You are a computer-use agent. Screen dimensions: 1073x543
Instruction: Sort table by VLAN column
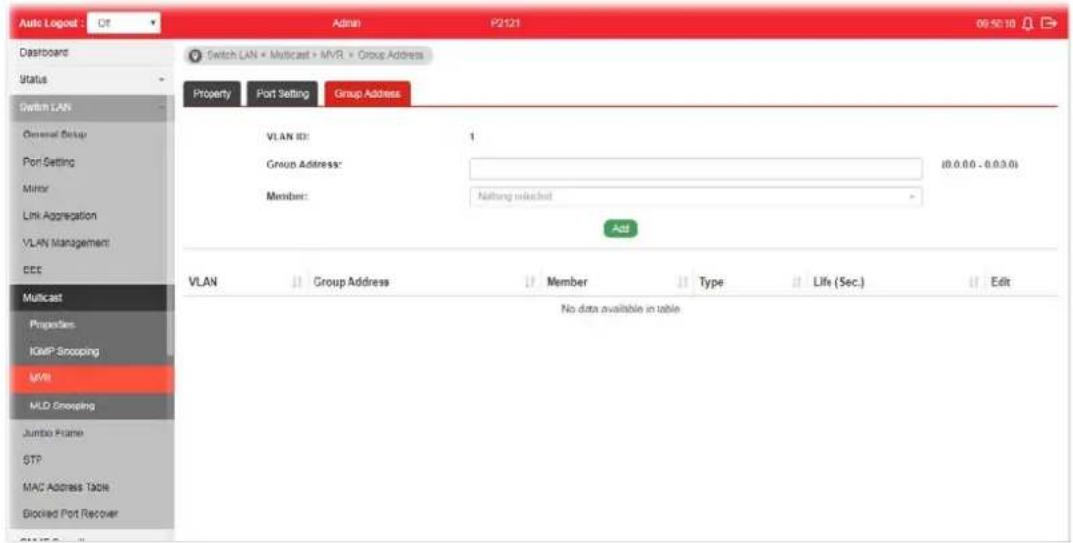pyautogui.click(x=245, y=282)
